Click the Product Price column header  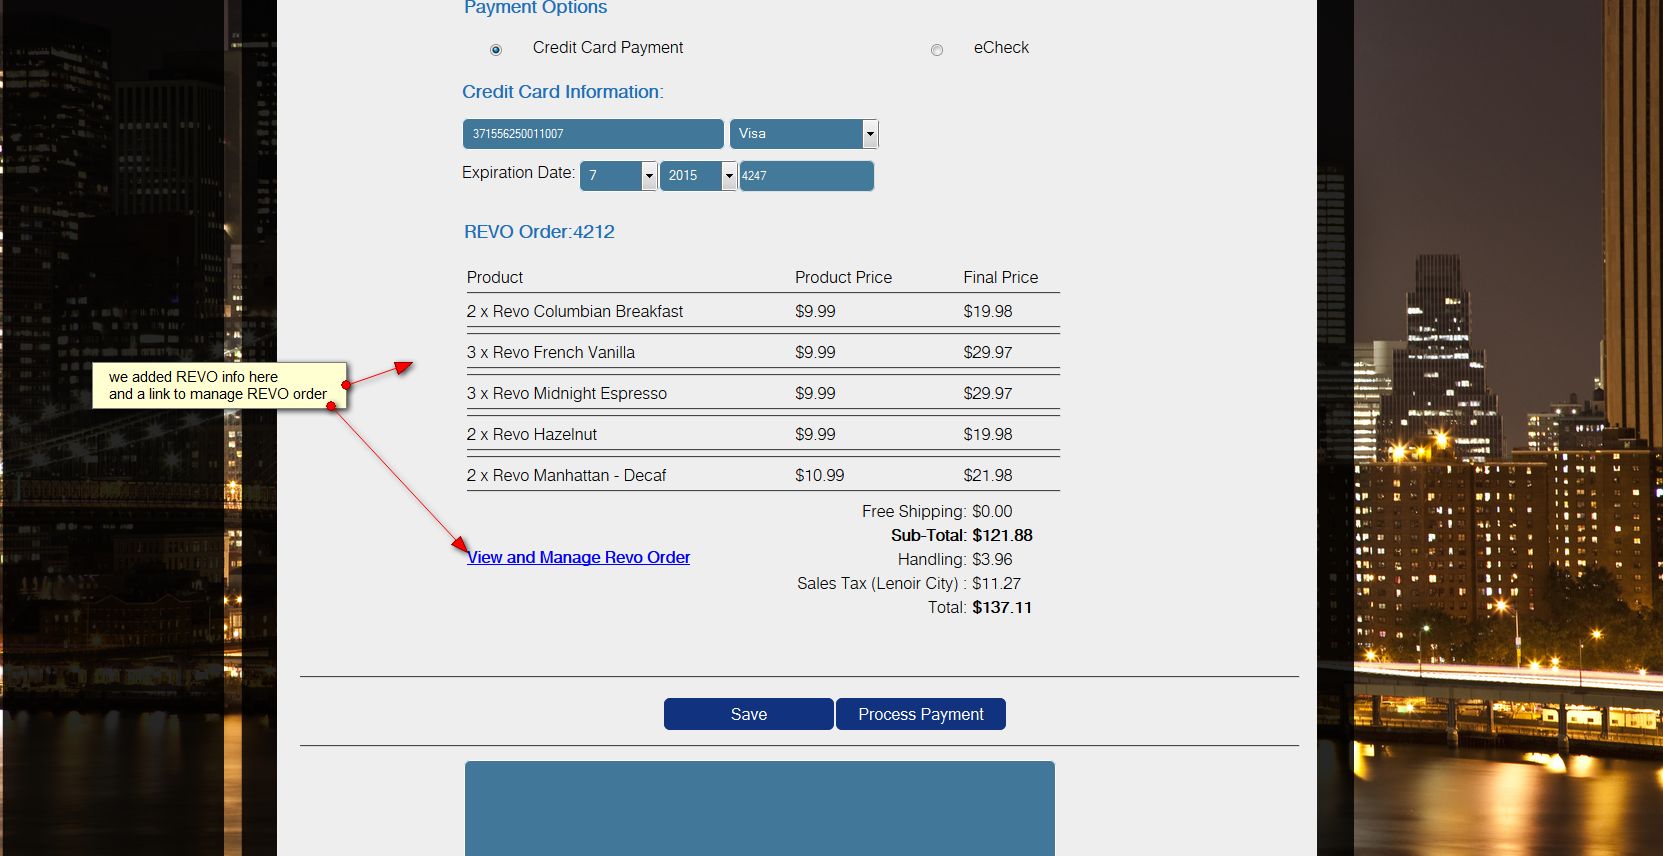(x=843, y=278)
